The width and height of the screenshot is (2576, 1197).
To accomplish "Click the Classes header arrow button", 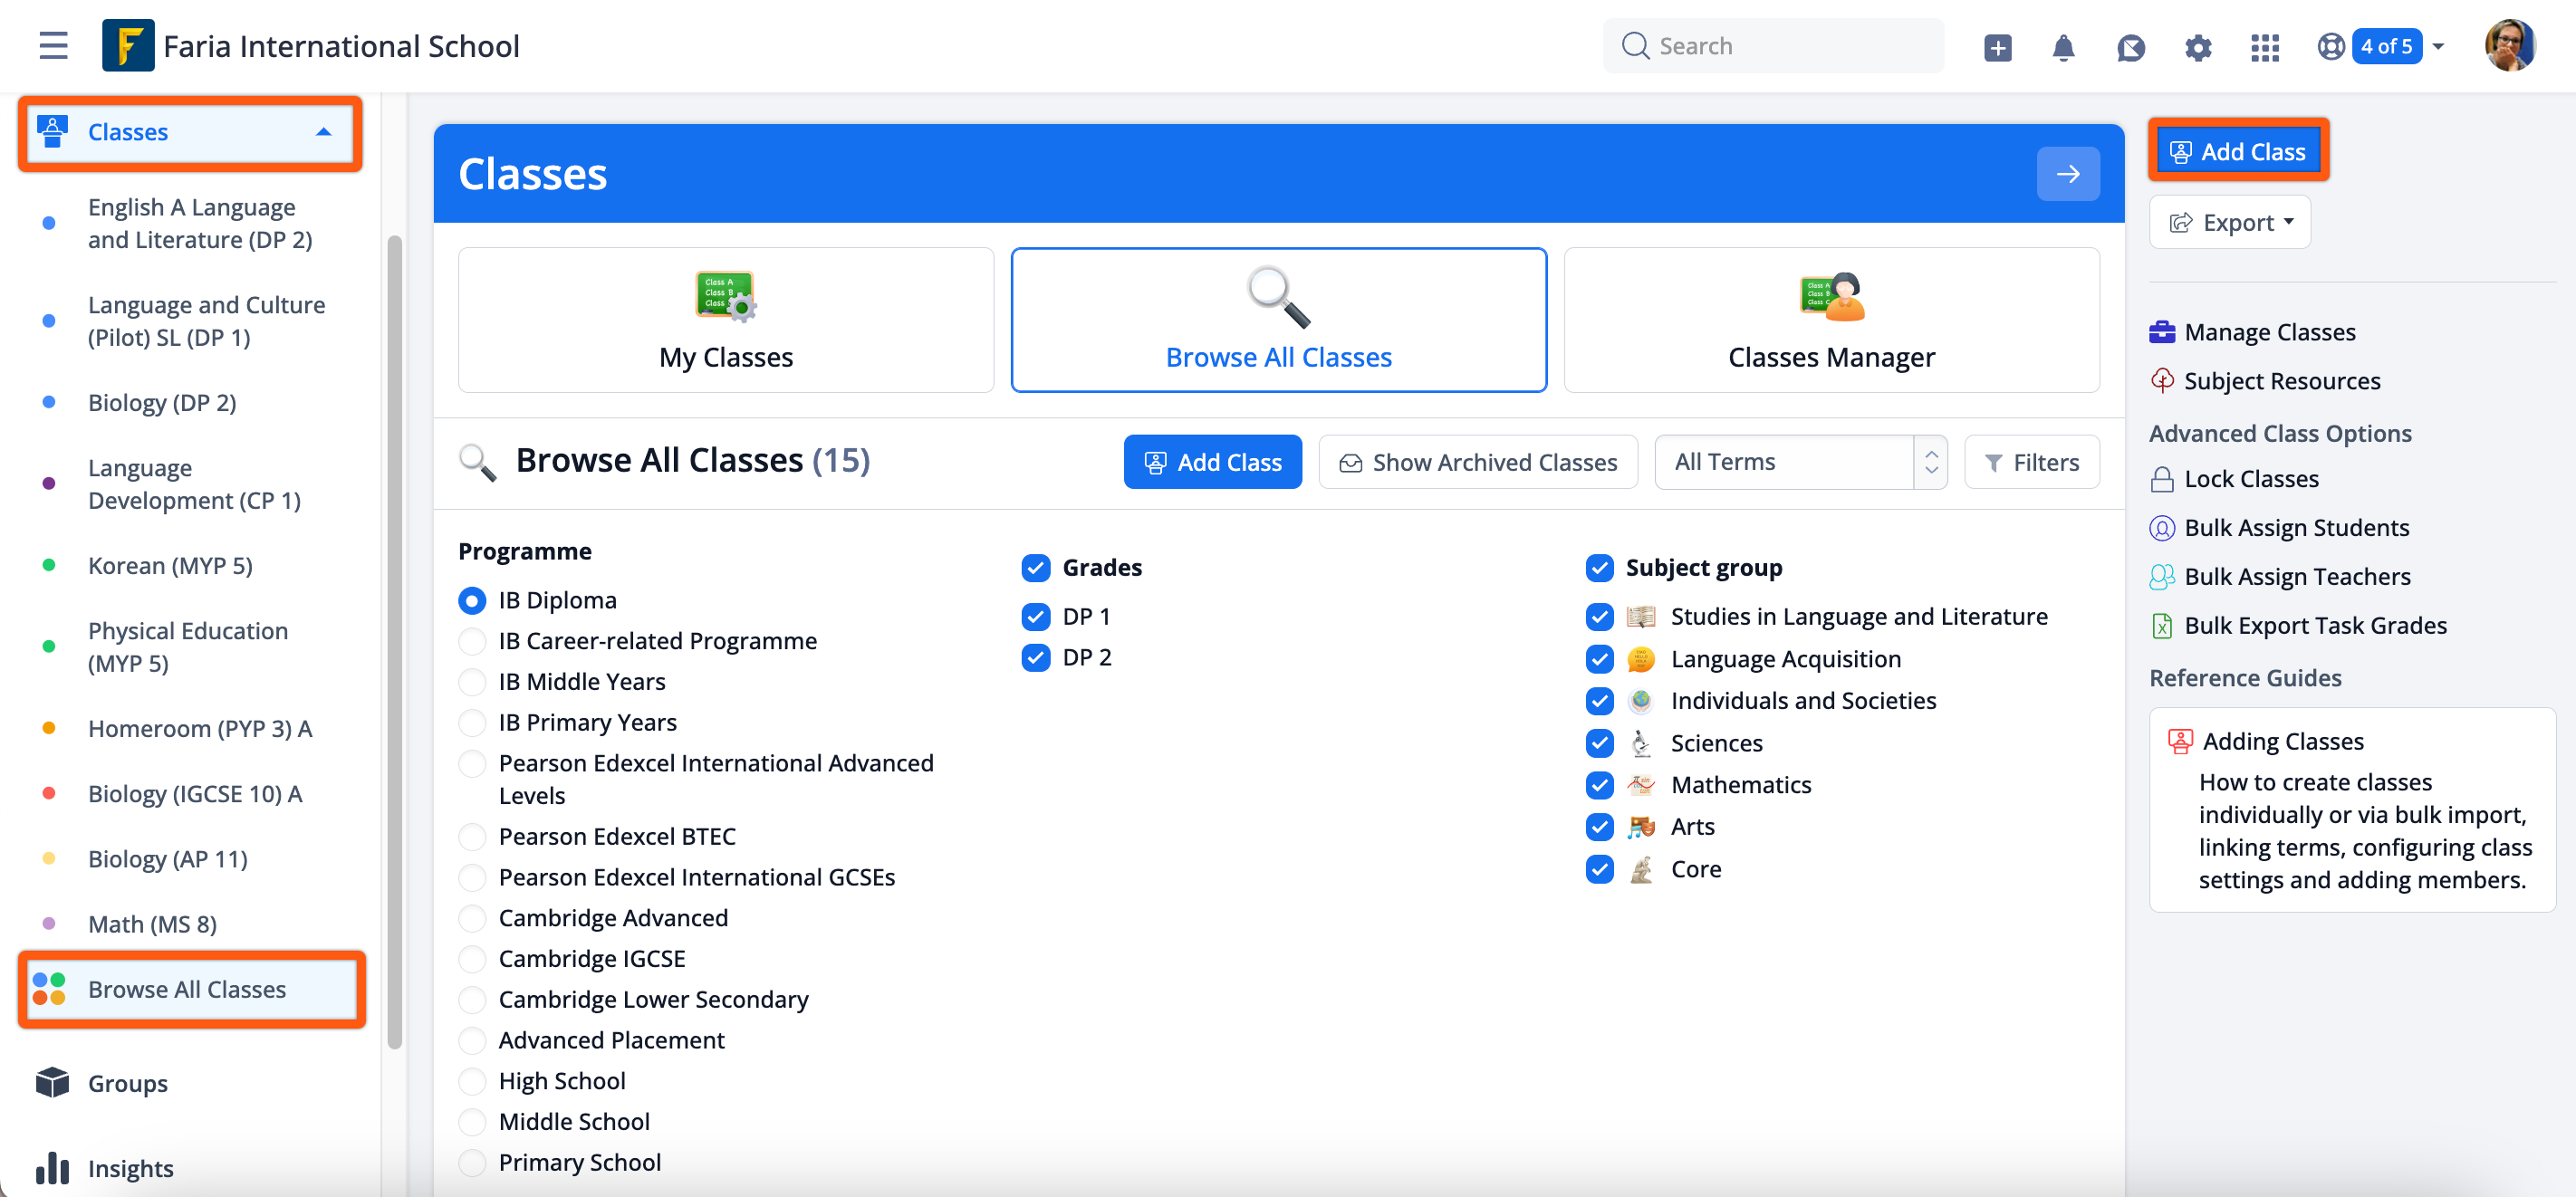I will click(2067, 174).
